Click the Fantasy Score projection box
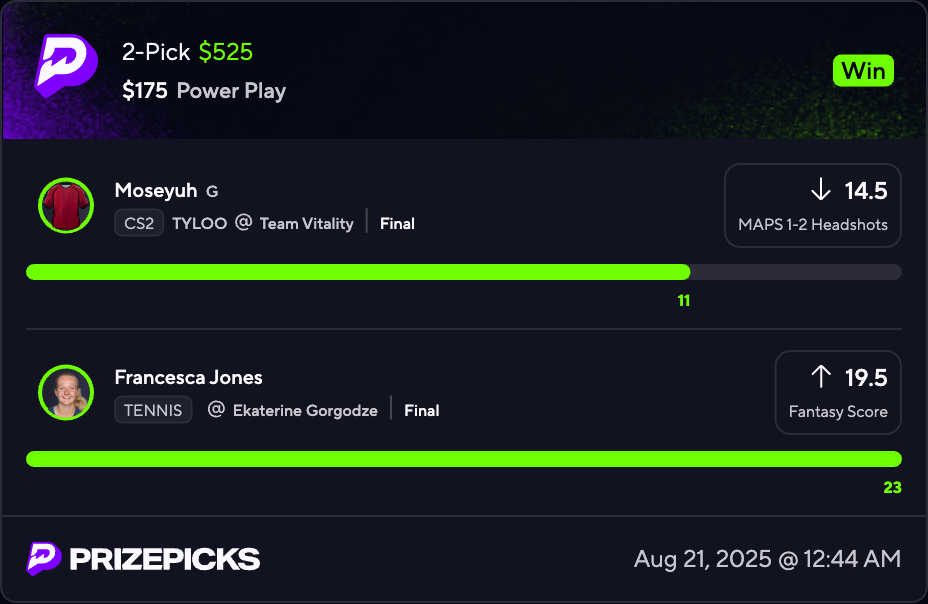Viewport: 928px width, 604px height. [838, 392]
